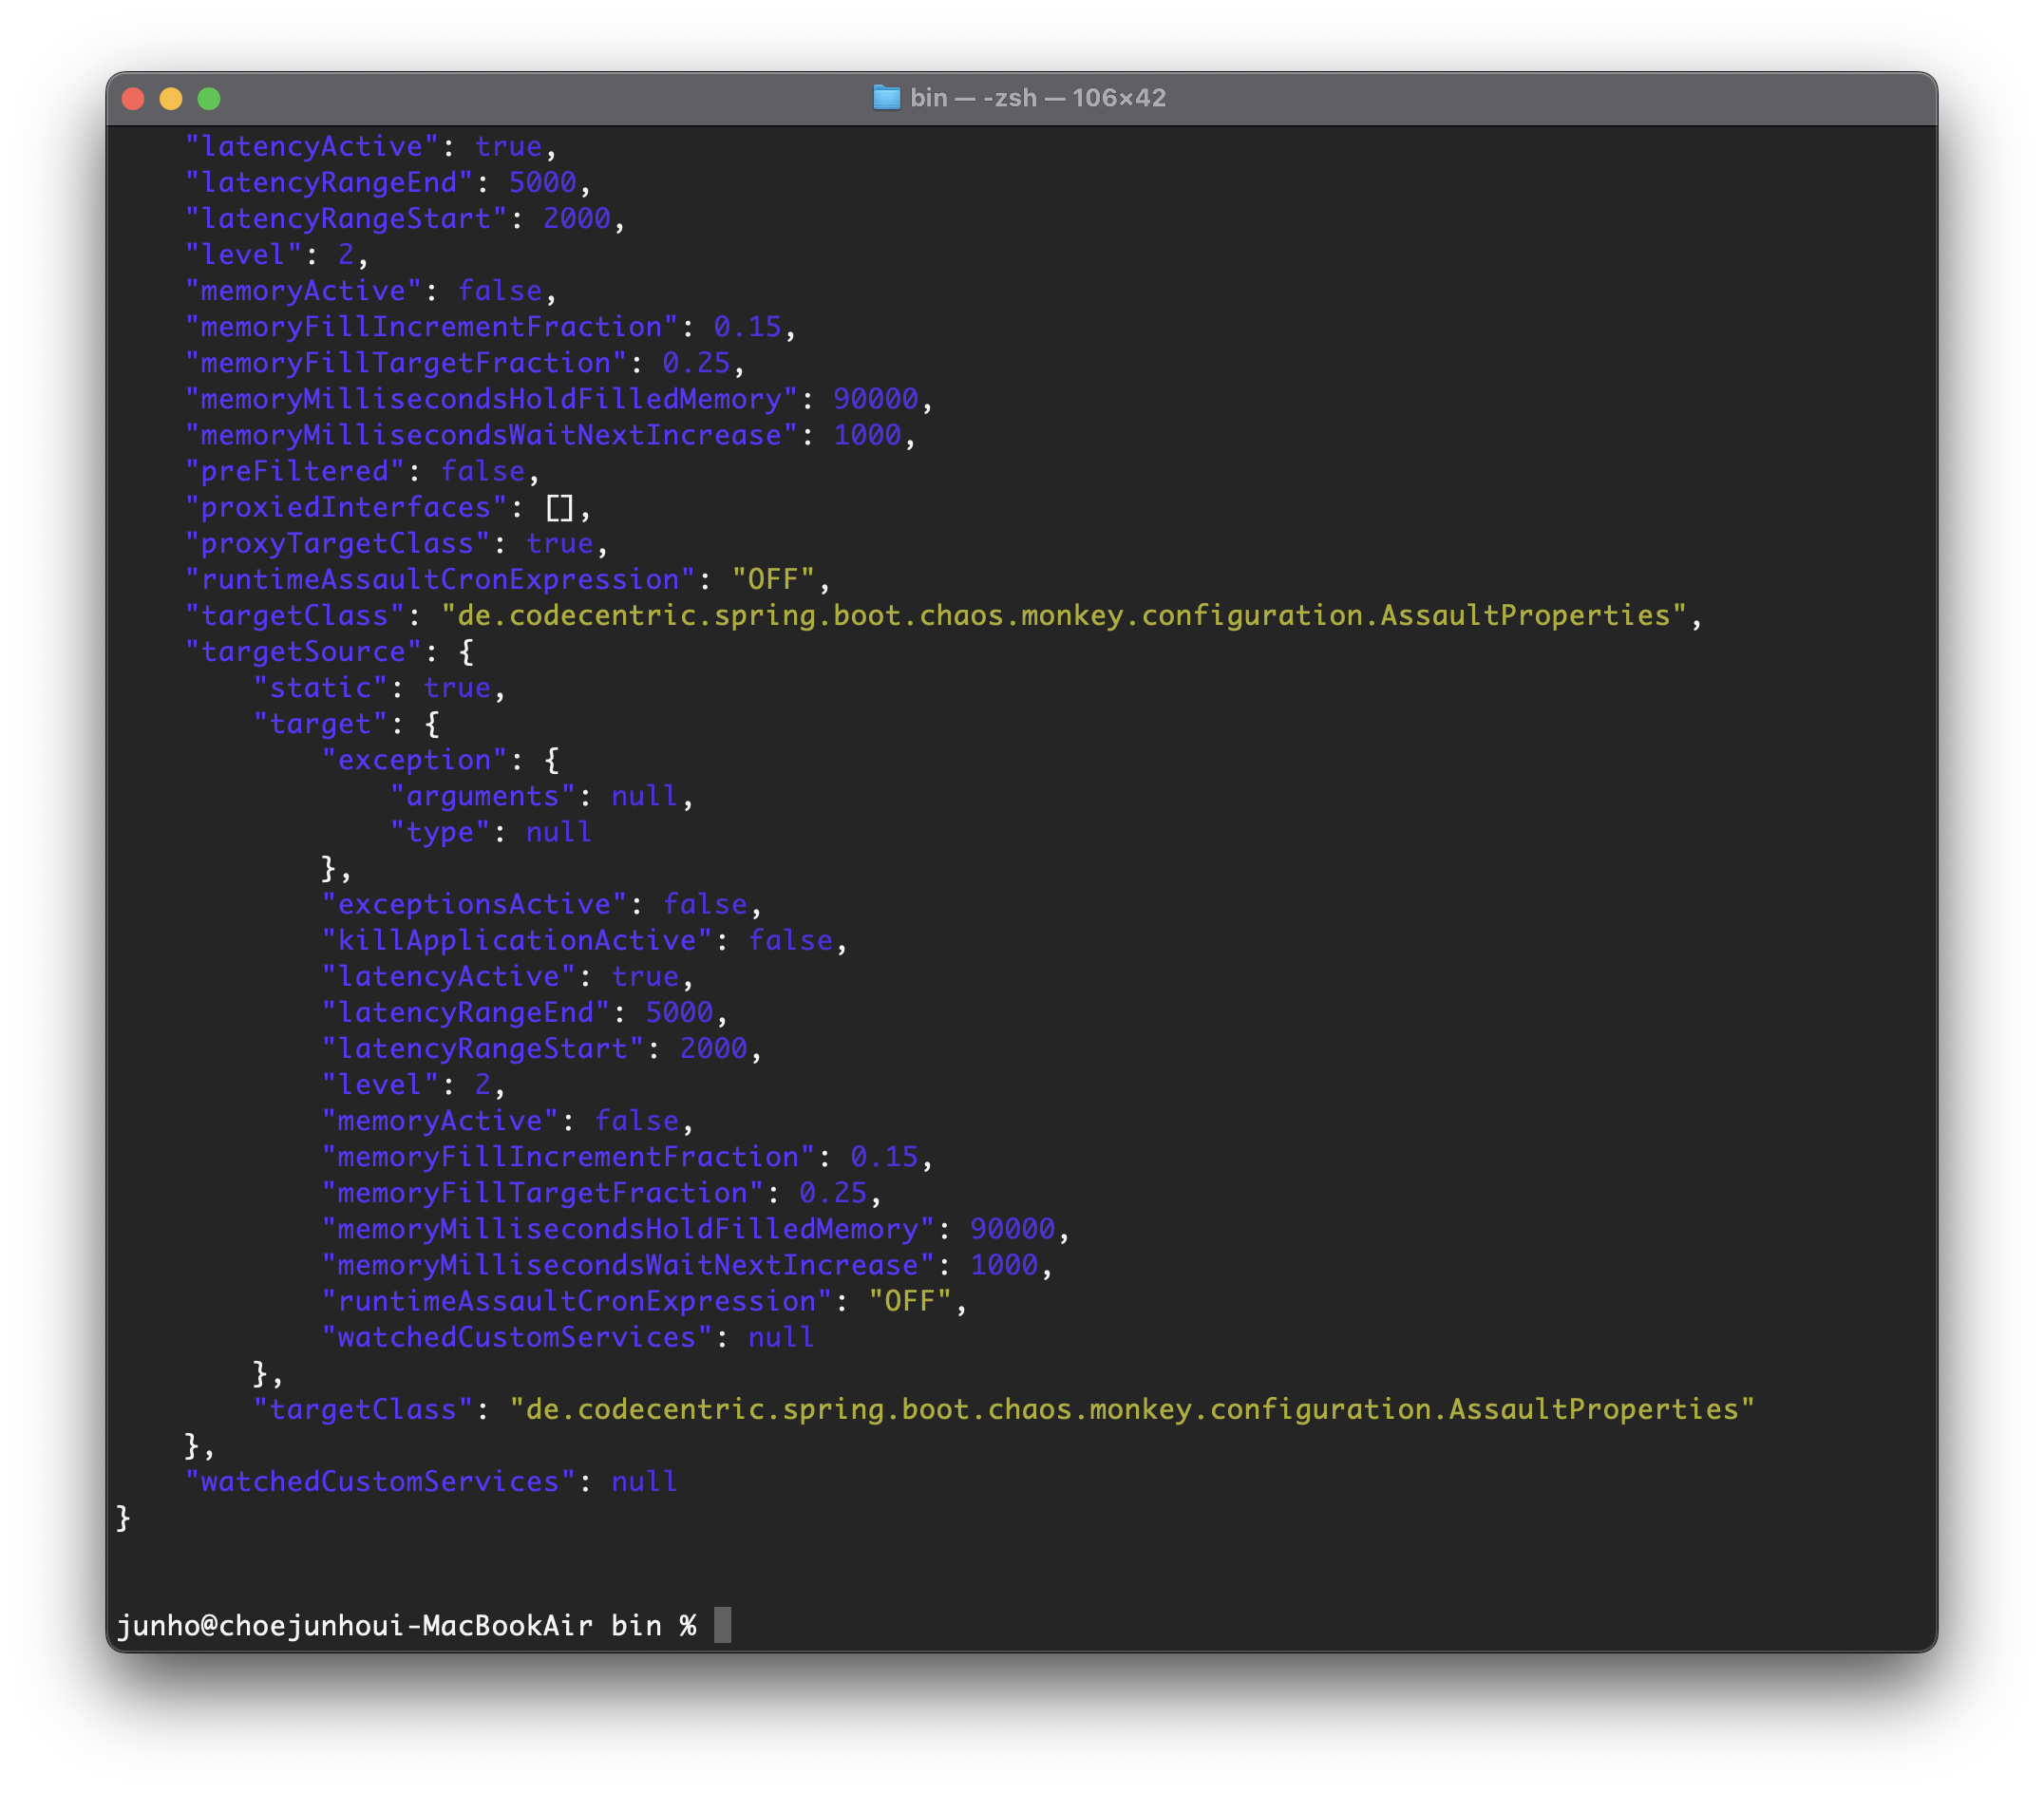This screenshot has width=2044, height=1793.
Task: Click the folder icon in the title bar
Action: click(x=886, y=98)
